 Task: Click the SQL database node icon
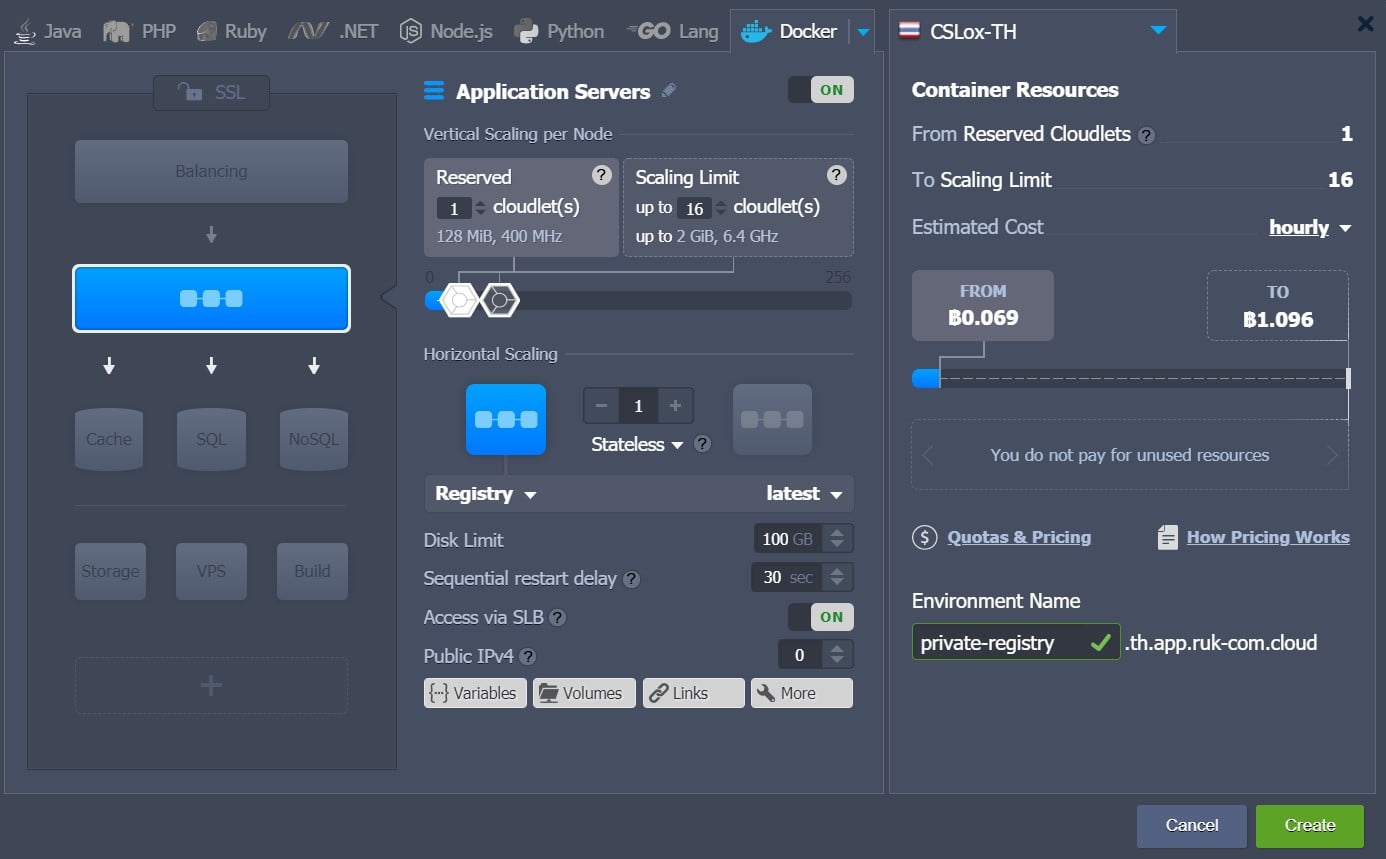[211, 439]
